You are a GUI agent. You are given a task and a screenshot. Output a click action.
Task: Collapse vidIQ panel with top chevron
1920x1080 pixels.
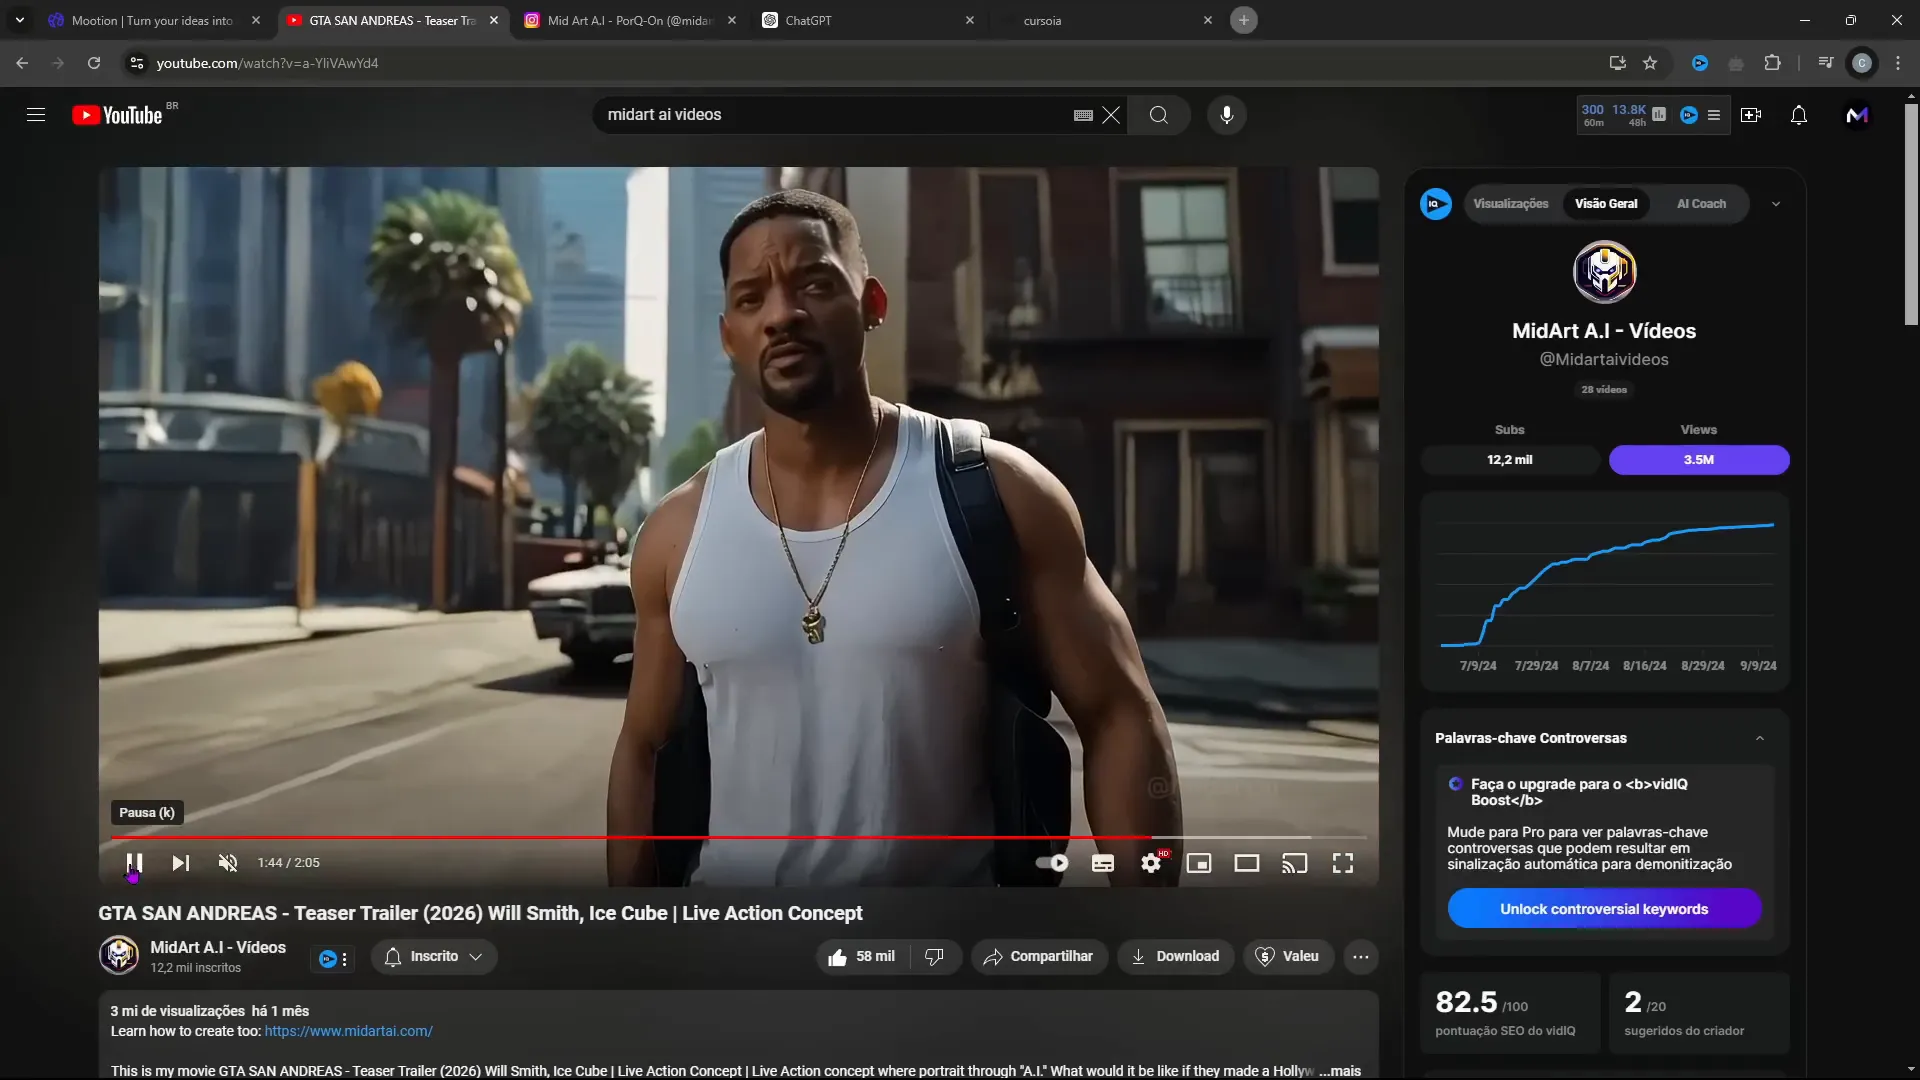(1776, 204)
